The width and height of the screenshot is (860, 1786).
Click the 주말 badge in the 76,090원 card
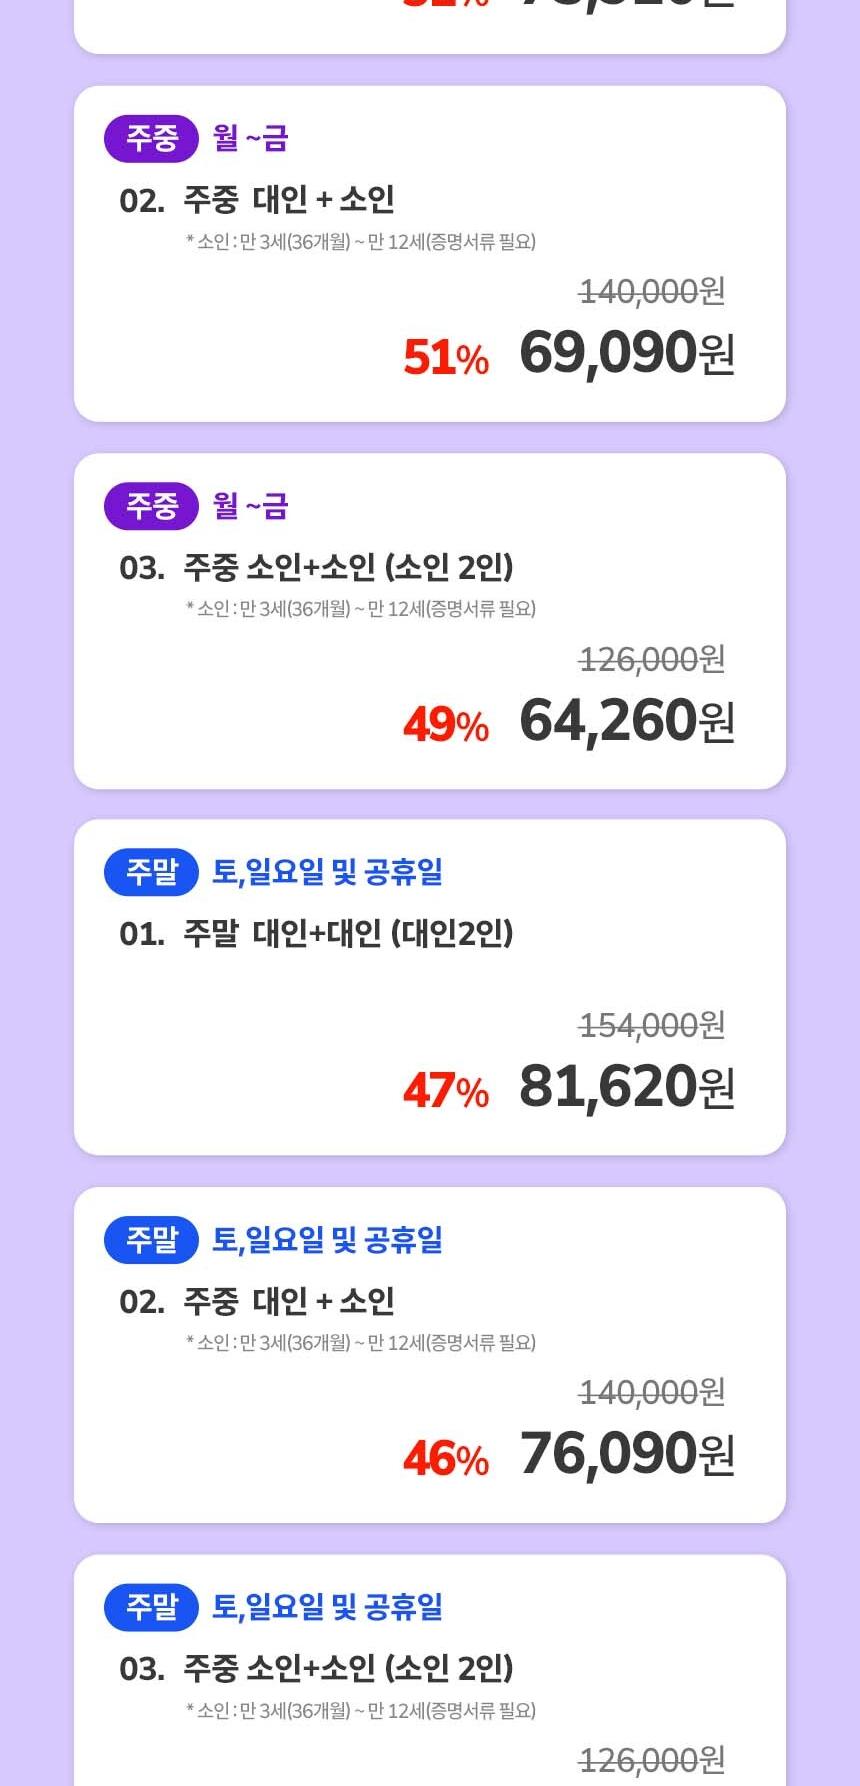pos(151,1240)
